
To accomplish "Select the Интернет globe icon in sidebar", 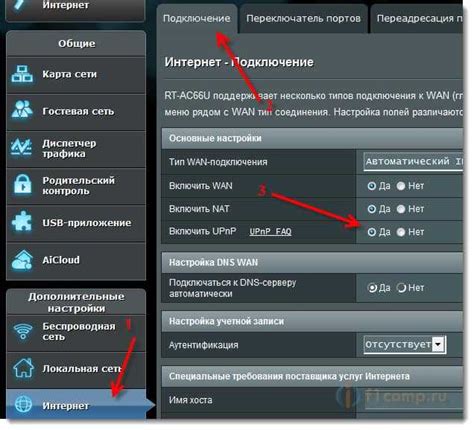I will point(23,405).
